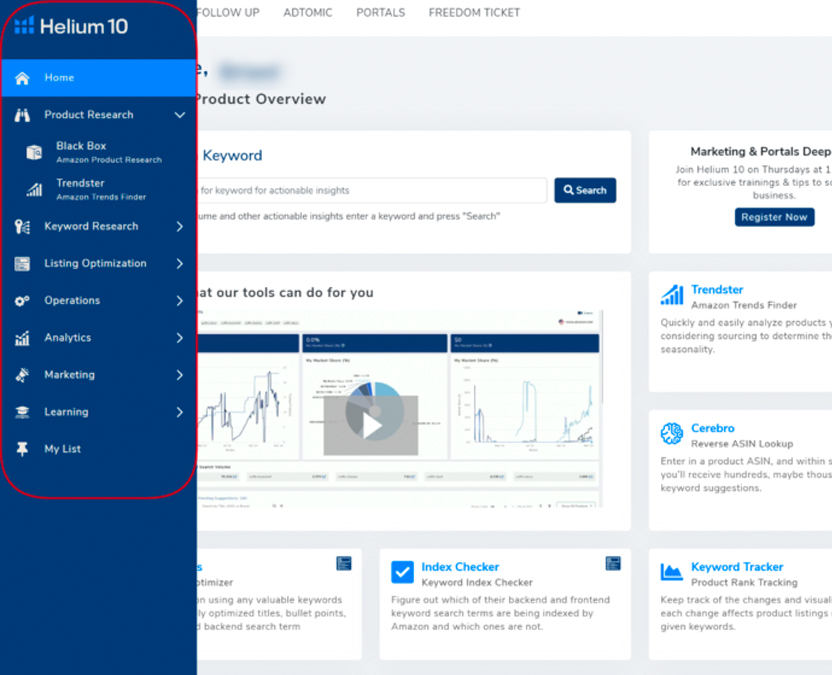Open the FOLLOW UP top tab
This screenshot has width=832, height=675.
pyautogui.click(x=228, y=12)
